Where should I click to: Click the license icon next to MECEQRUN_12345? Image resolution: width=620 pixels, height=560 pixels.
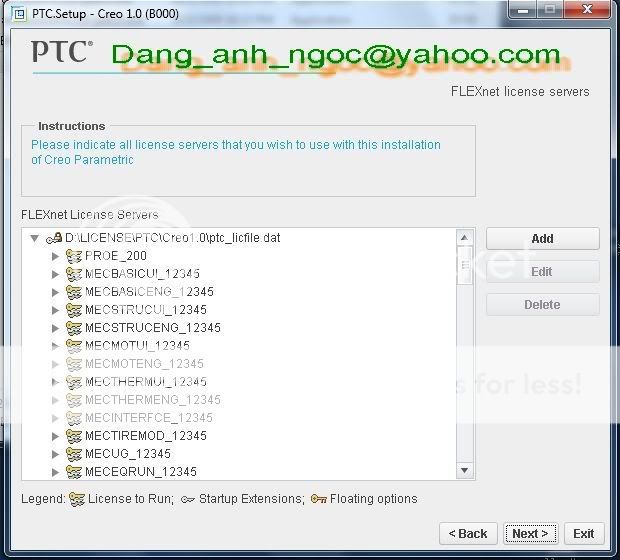74,472
